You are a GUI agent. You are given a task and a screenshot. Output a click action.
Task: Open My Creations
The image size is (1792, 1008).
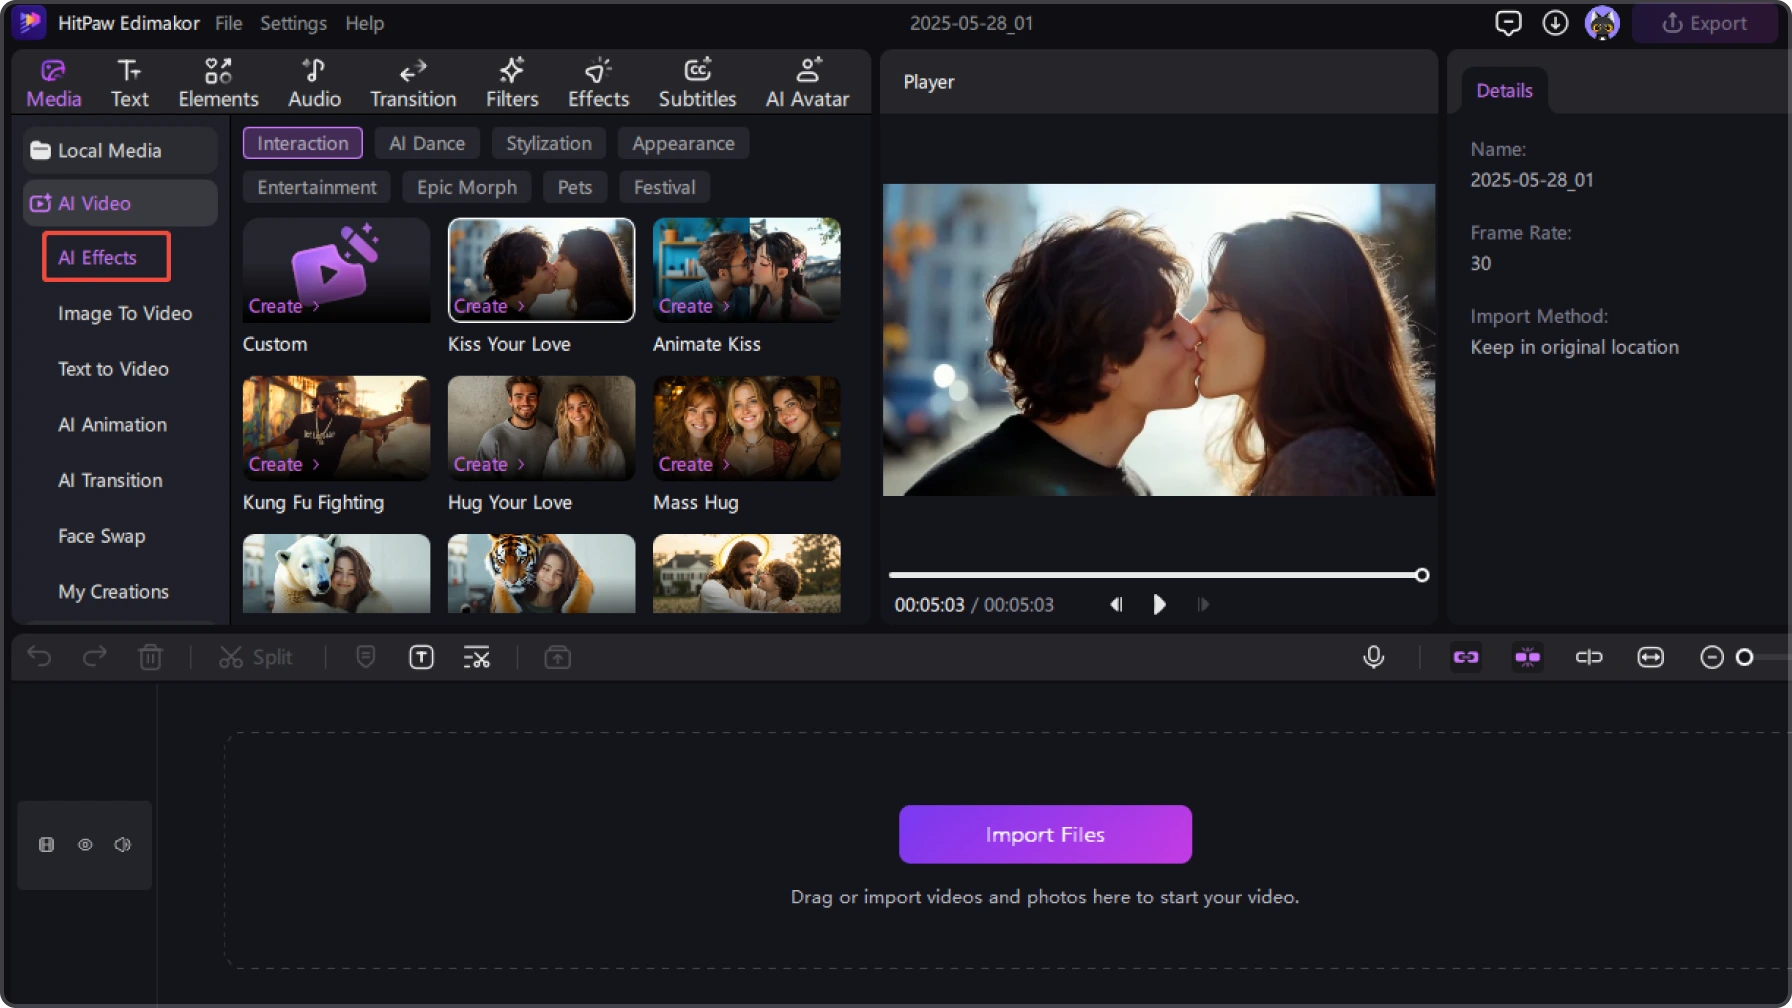(x=113, y=592)
